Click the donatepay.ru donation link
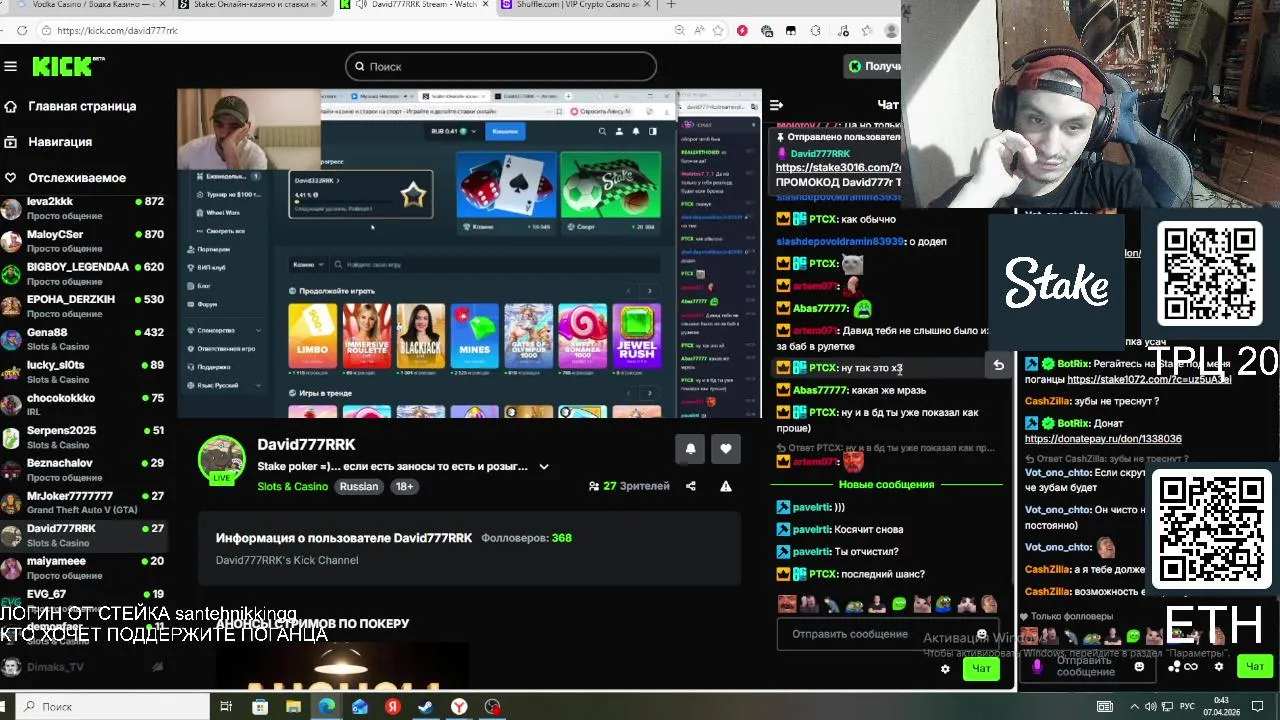The height and width of the screenshot is (720, 1280). pos(1103,439)
